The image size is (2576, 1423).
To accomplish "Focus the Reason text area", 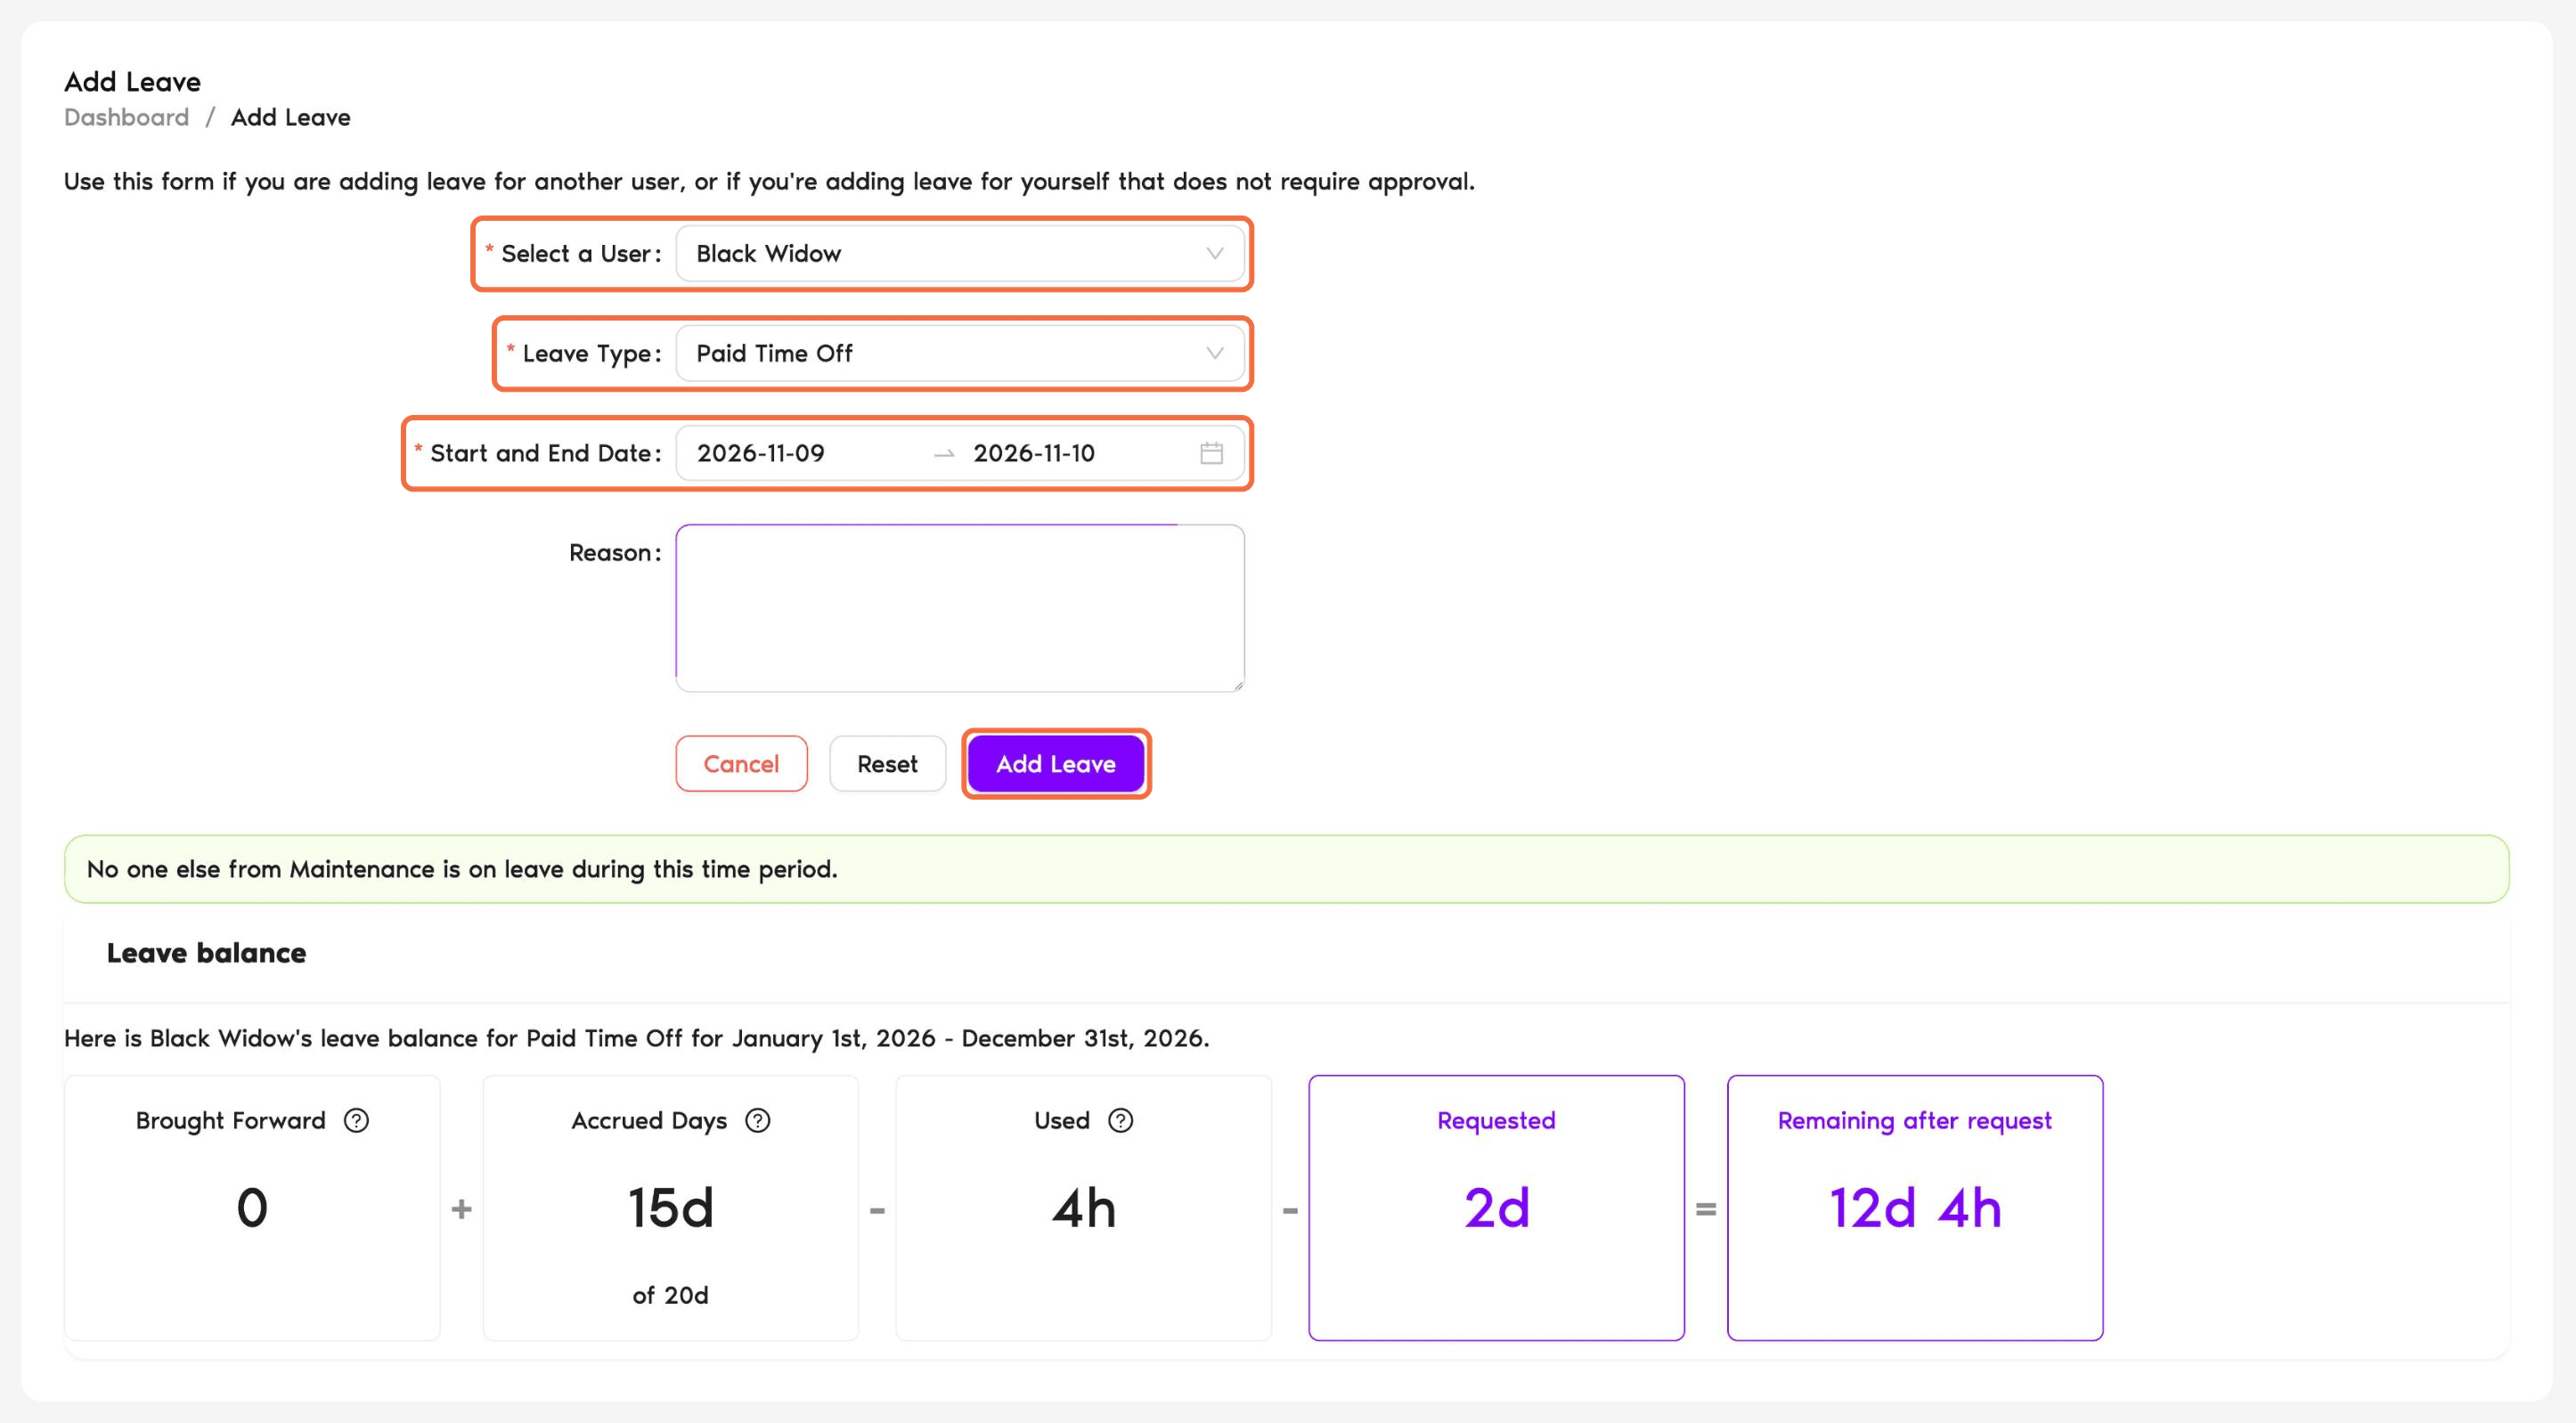I will click(x=960, y=608).
